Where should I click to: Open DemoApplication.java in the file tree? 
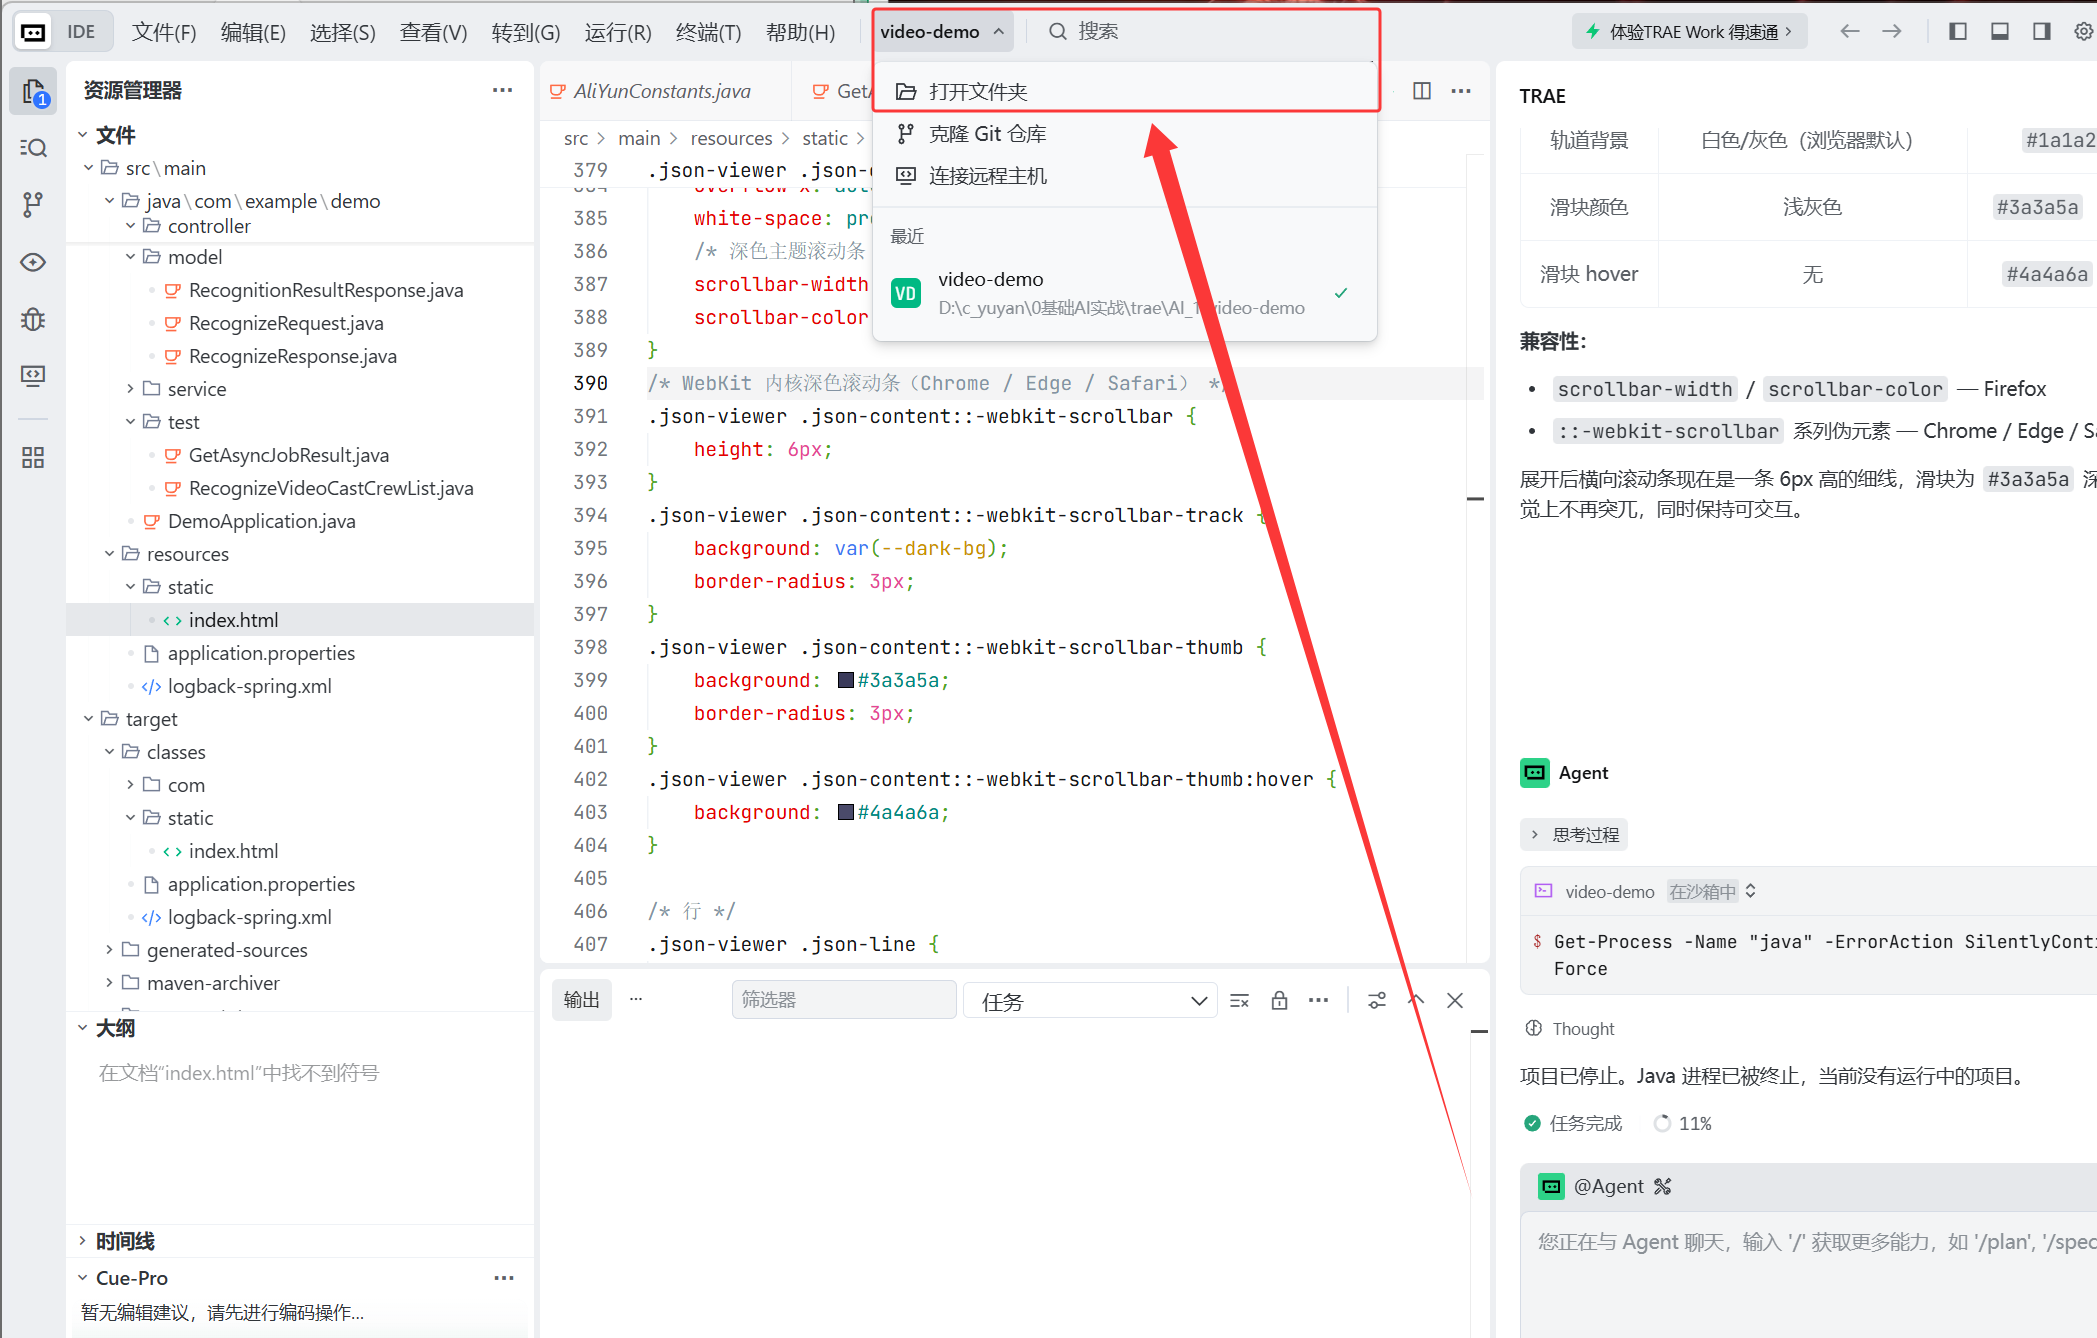pos(261,521)
